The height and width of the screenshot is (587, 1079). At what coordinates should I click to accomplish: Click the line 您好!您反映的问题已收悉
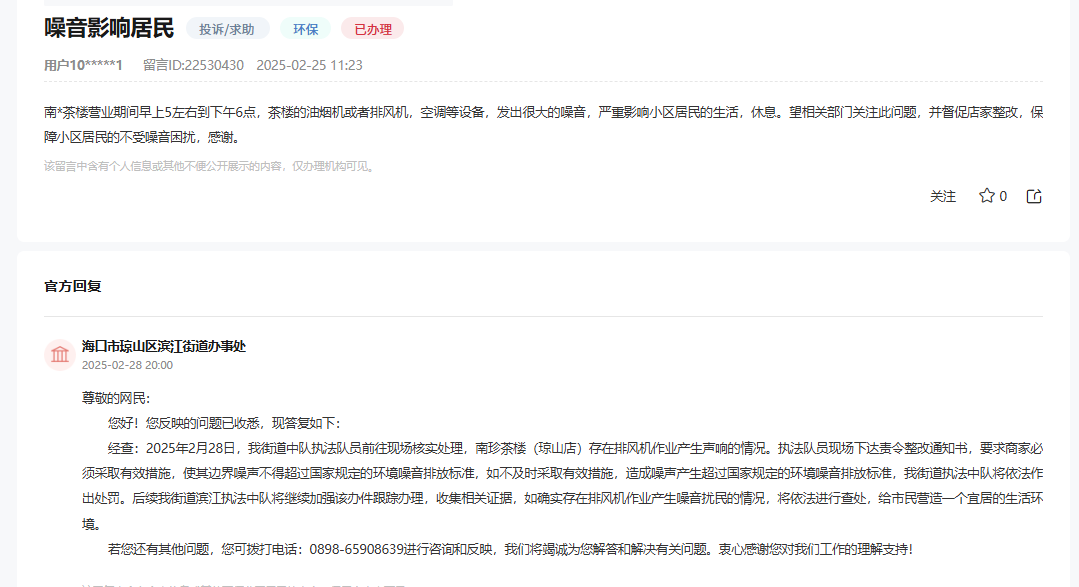(x=224, y=423)
